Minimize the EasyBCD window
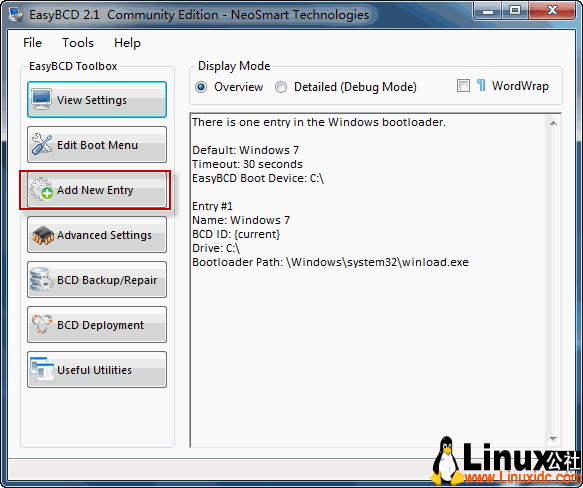The image size is (583, 488). click(488, 10)
